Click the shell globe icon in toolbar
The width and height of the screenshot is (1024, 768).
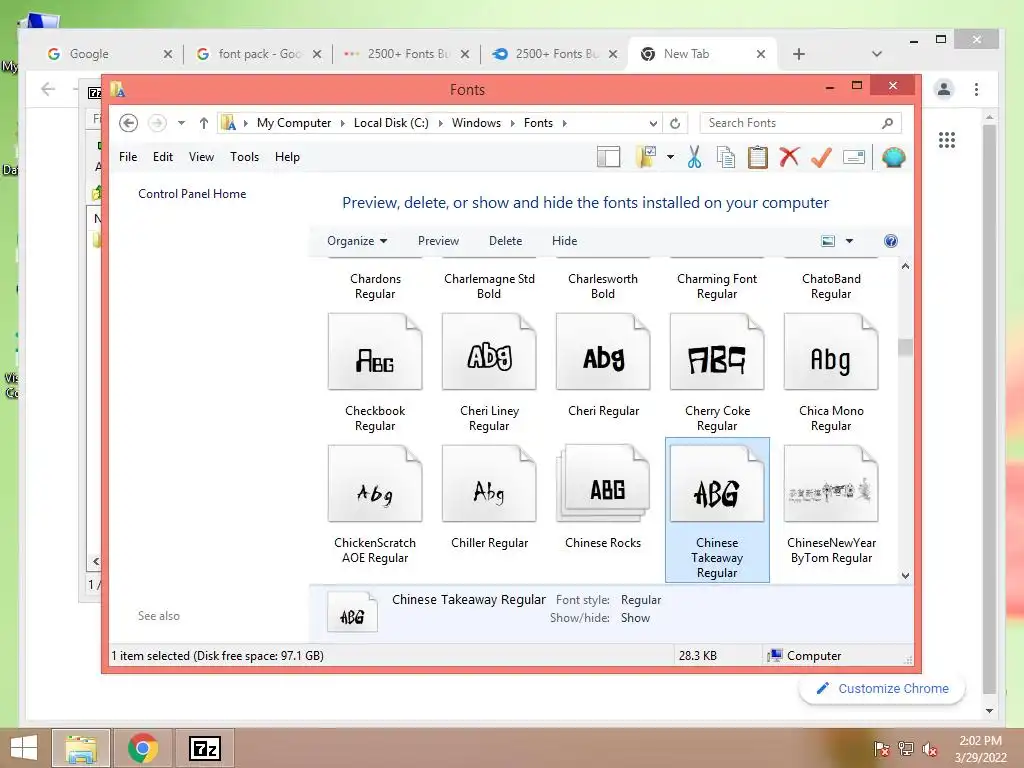coord(893,157)
